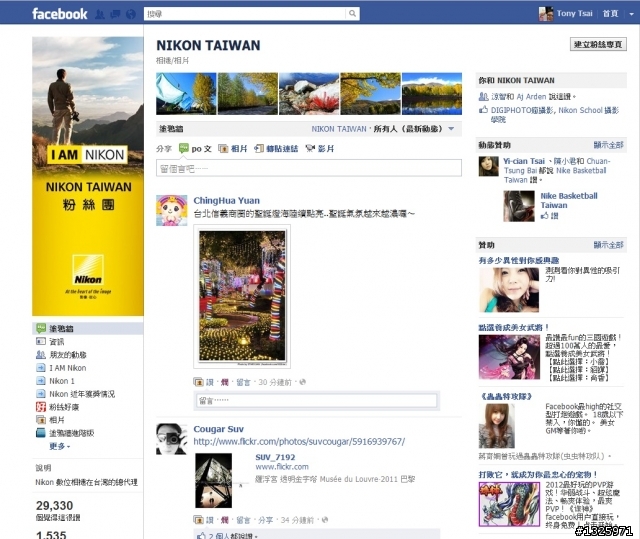Open friend requests icon in top bar

click(x=100, y=14)
